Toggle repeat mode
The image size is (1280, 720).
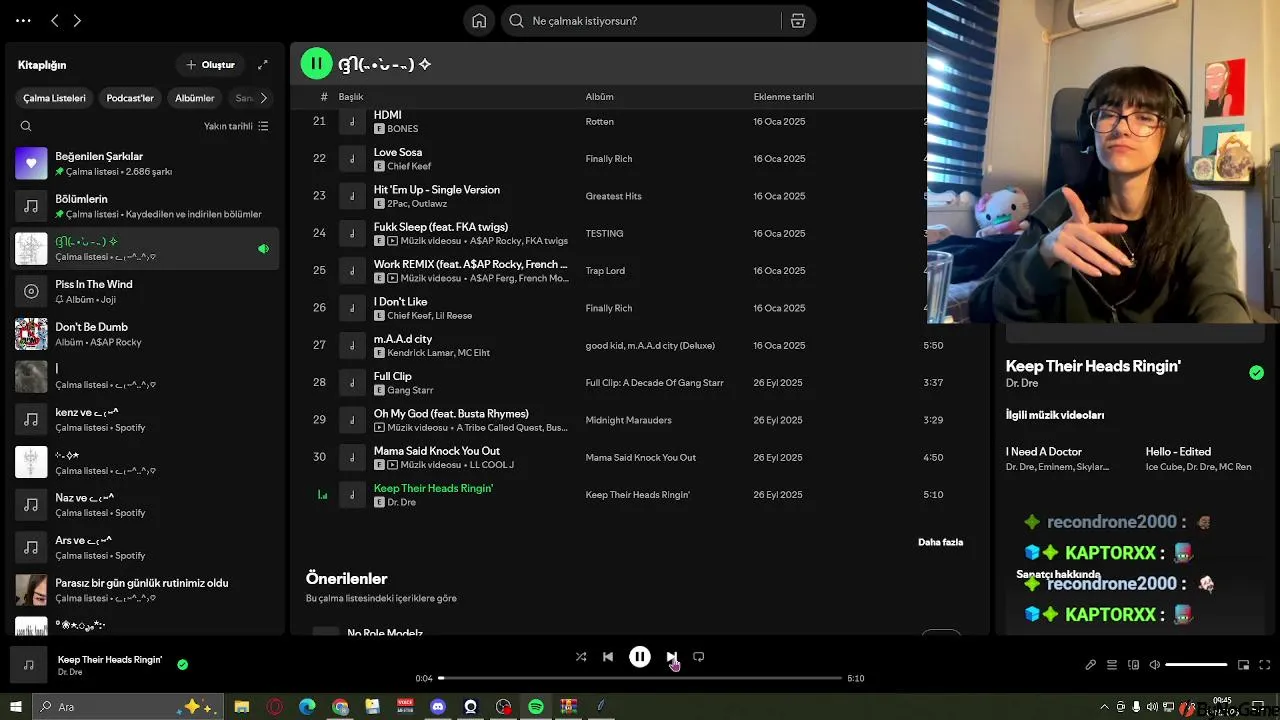pos(699,657)
